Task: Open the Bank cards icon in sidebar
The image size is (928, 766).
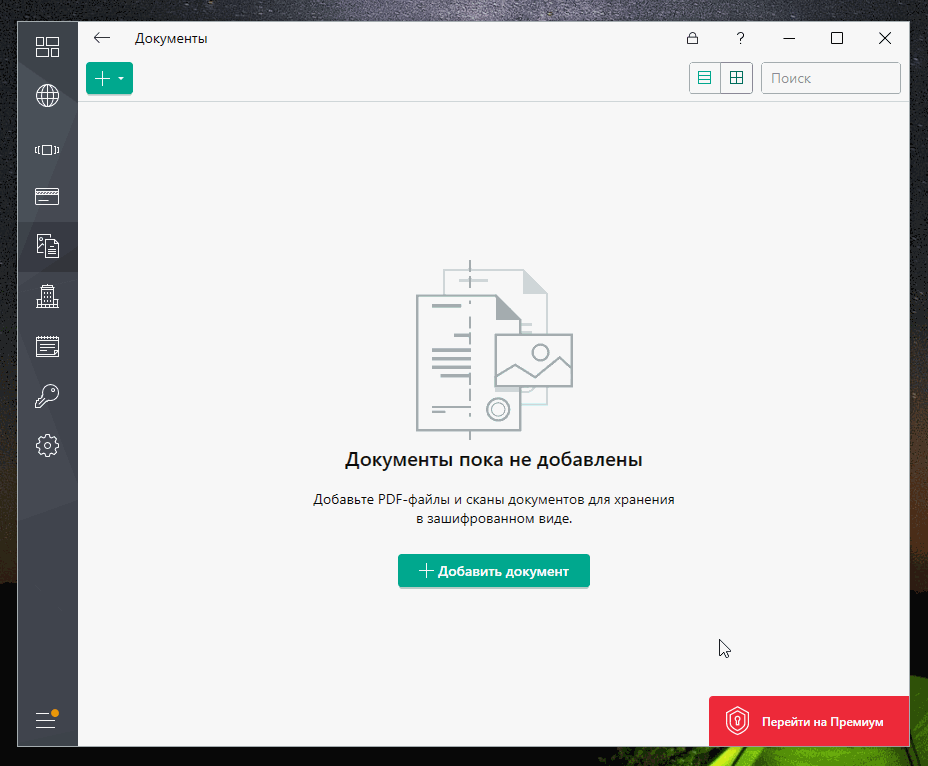Action: (47, 197)
